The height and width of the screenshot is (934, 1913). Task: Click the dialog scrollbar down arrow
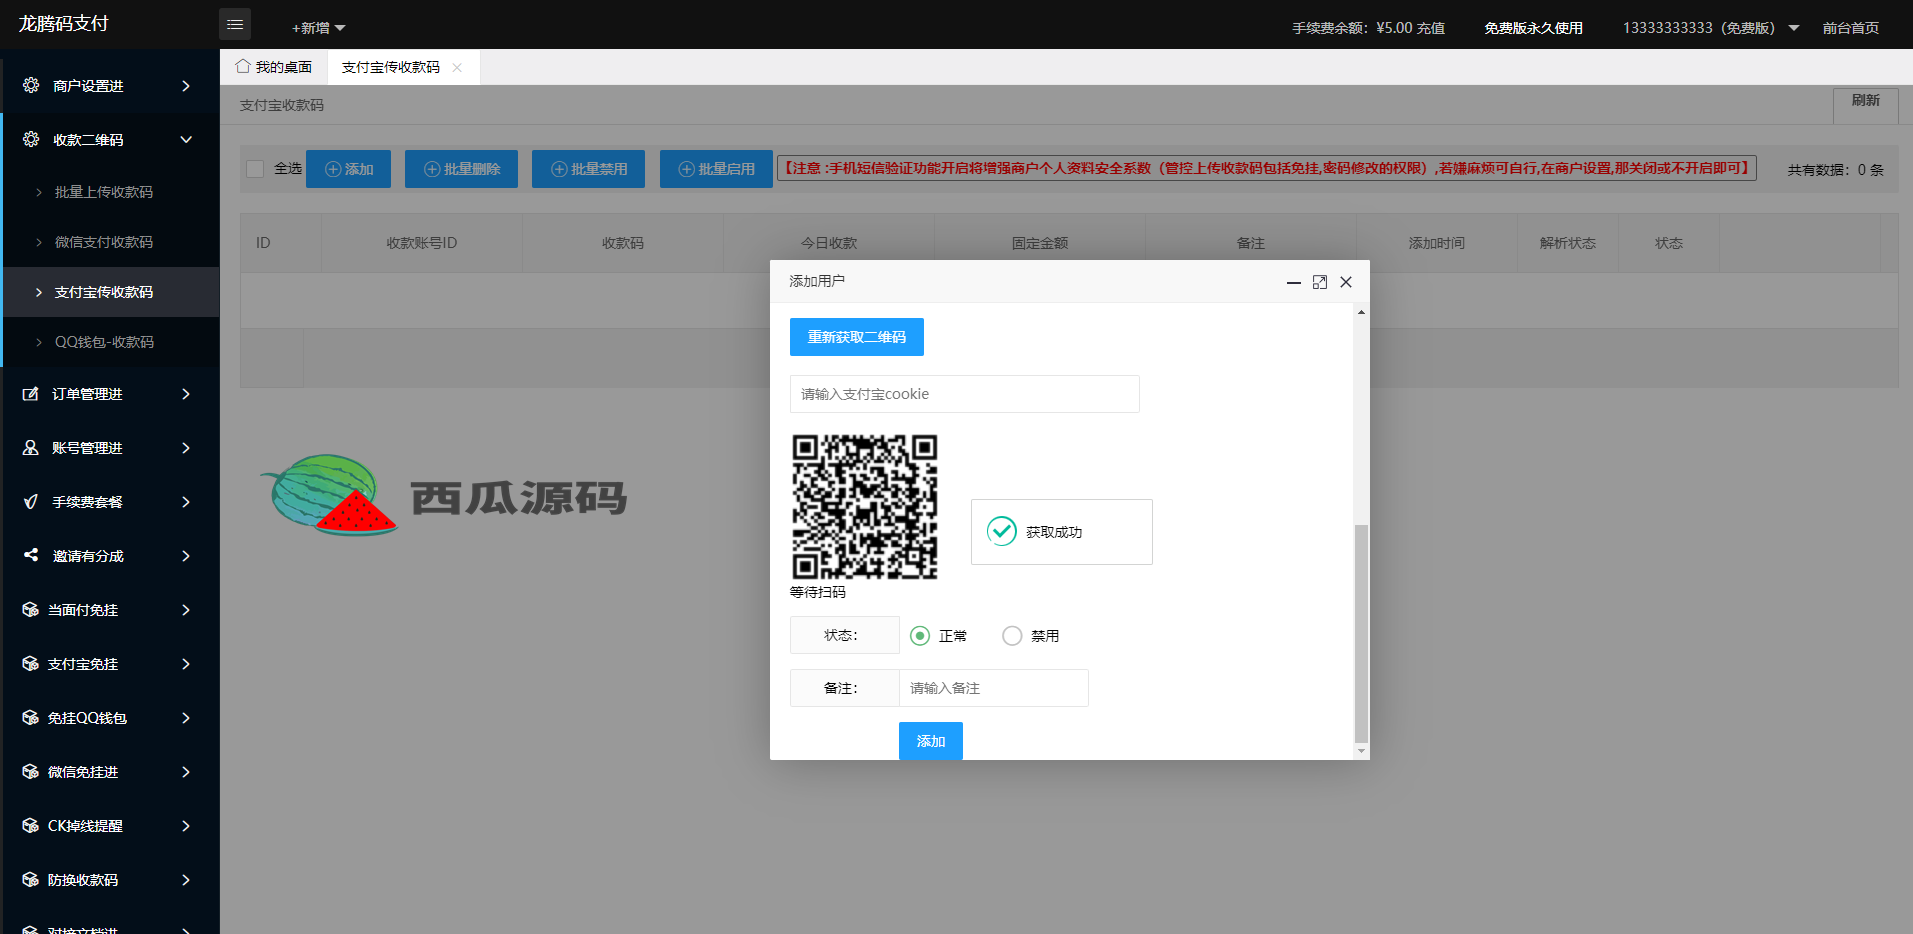tap(1361, 751)
